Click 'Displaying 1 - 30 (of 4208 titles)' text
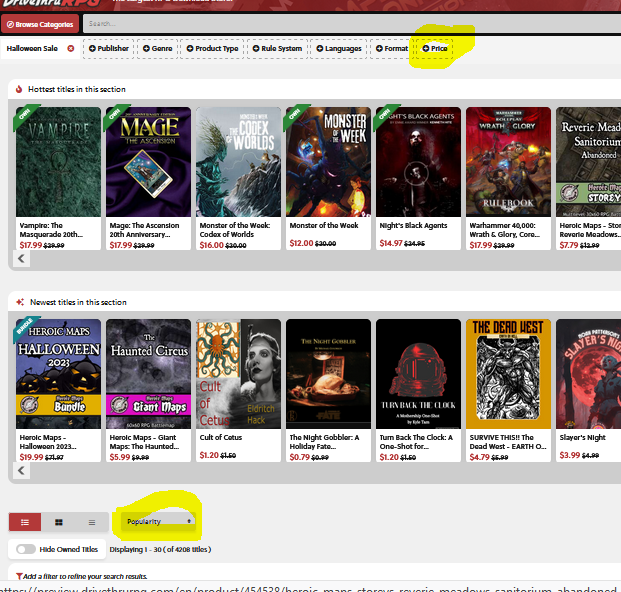Screen dimensions: 621x592 click(x=160, y=549)
